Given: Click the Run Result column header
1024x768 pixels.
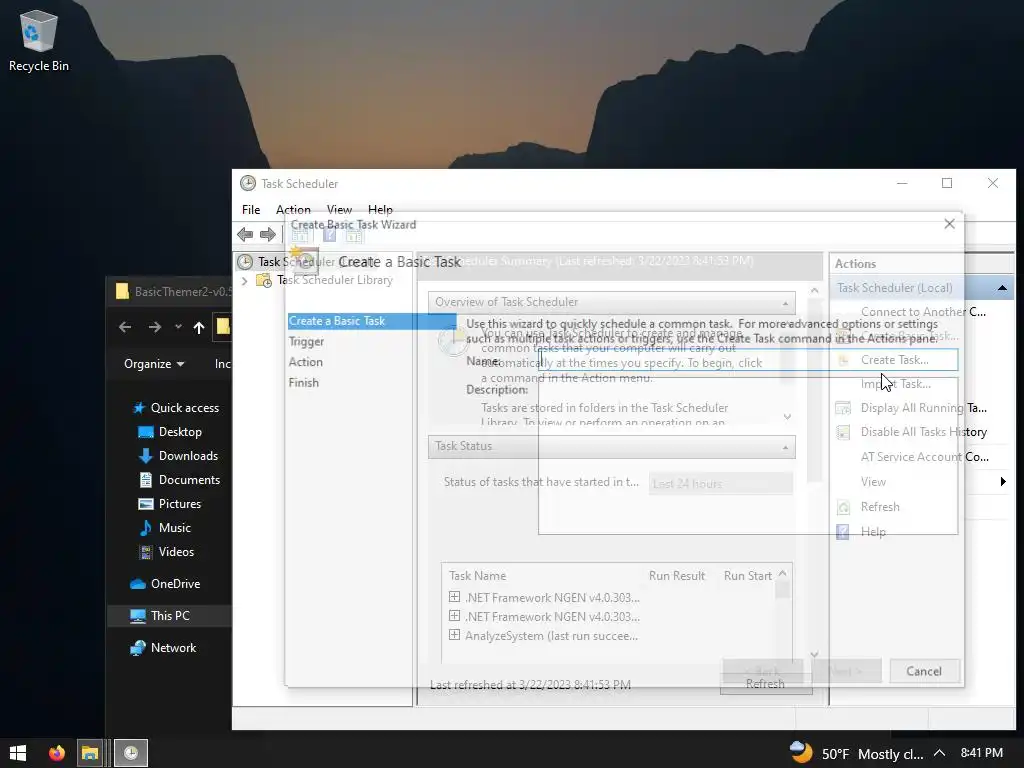Looking at the screenshot, I should pos(677,576).
